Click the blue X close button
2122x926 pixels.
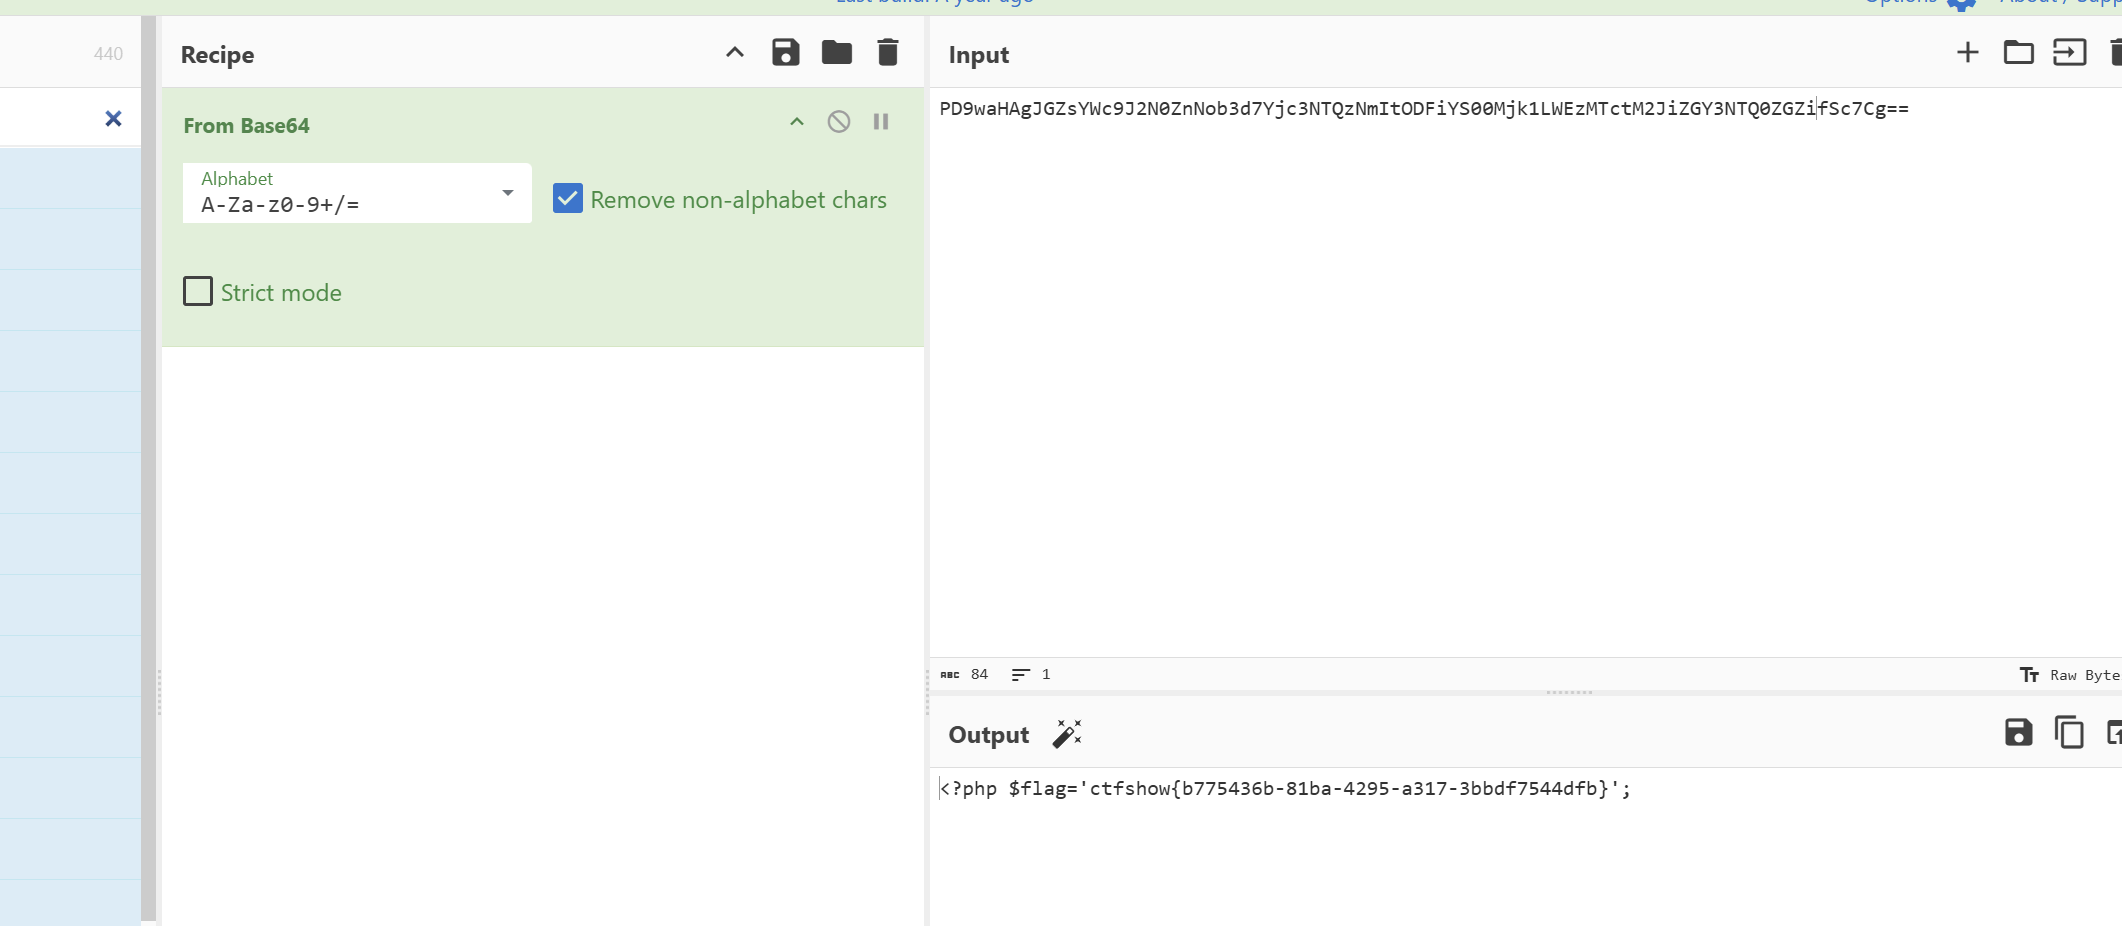(x=114, y=119)
